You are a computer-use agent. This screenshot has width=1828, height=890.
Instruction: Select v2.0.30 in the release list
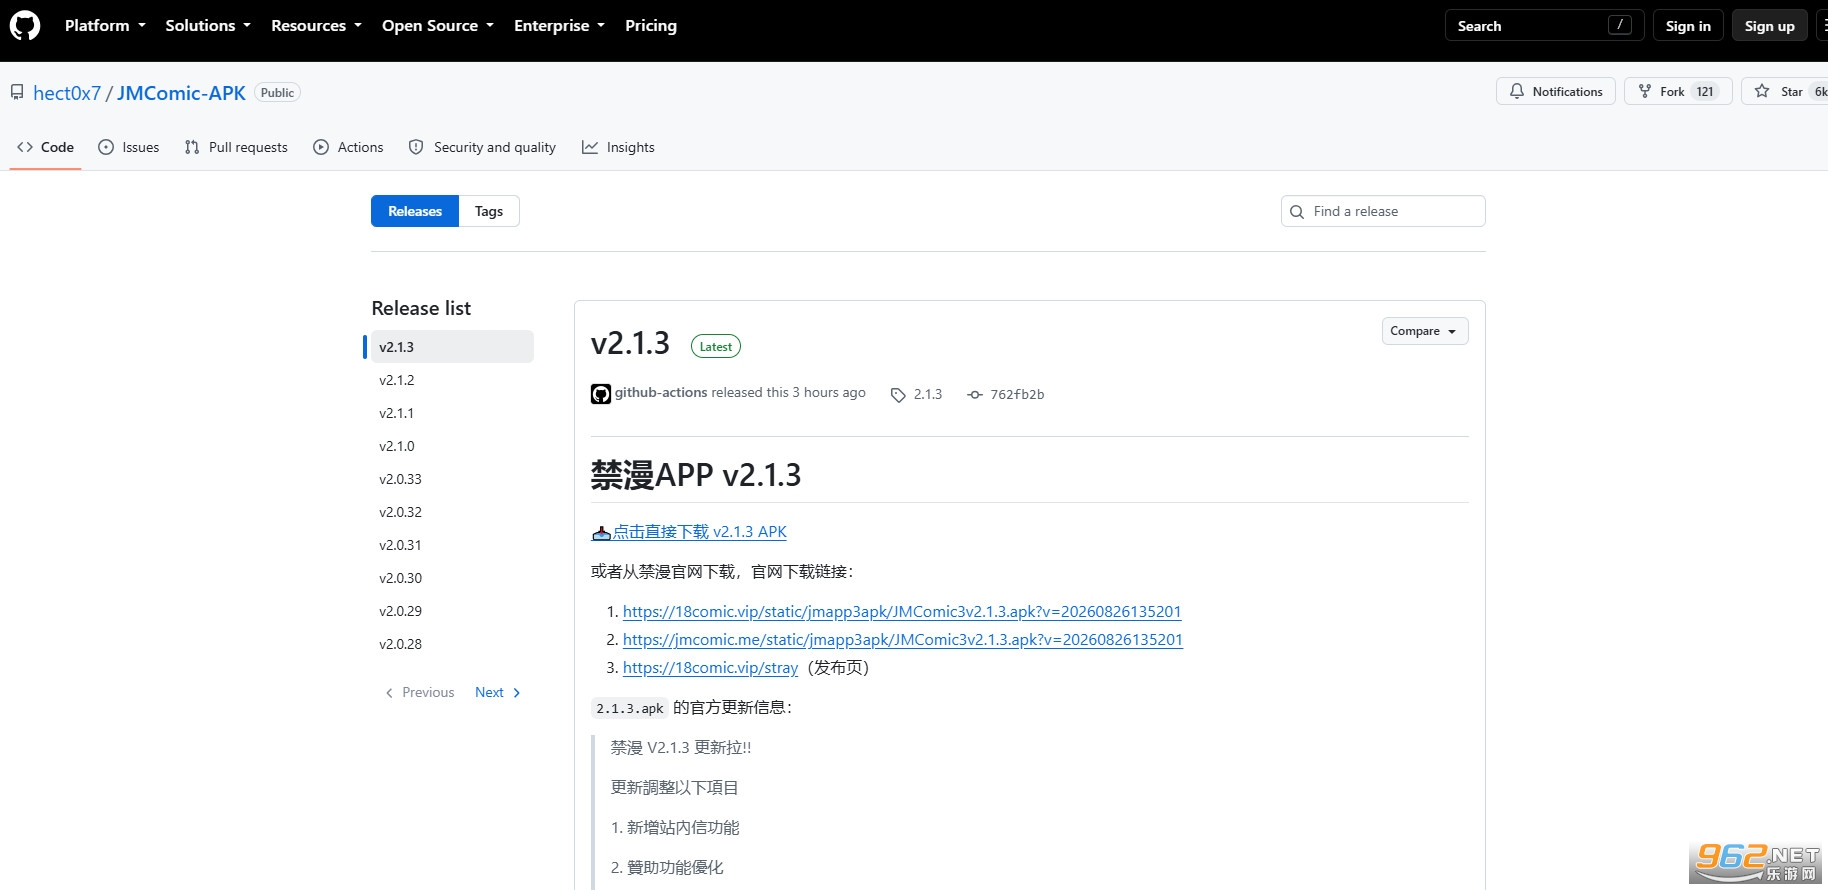point(452,578)
